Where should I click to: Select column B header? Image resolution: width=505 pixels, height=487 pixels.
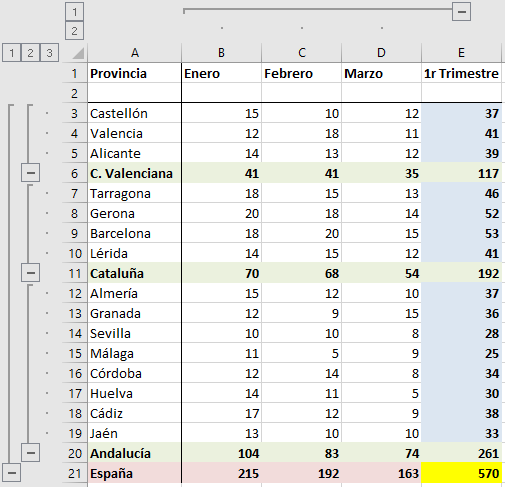(221, 53)
